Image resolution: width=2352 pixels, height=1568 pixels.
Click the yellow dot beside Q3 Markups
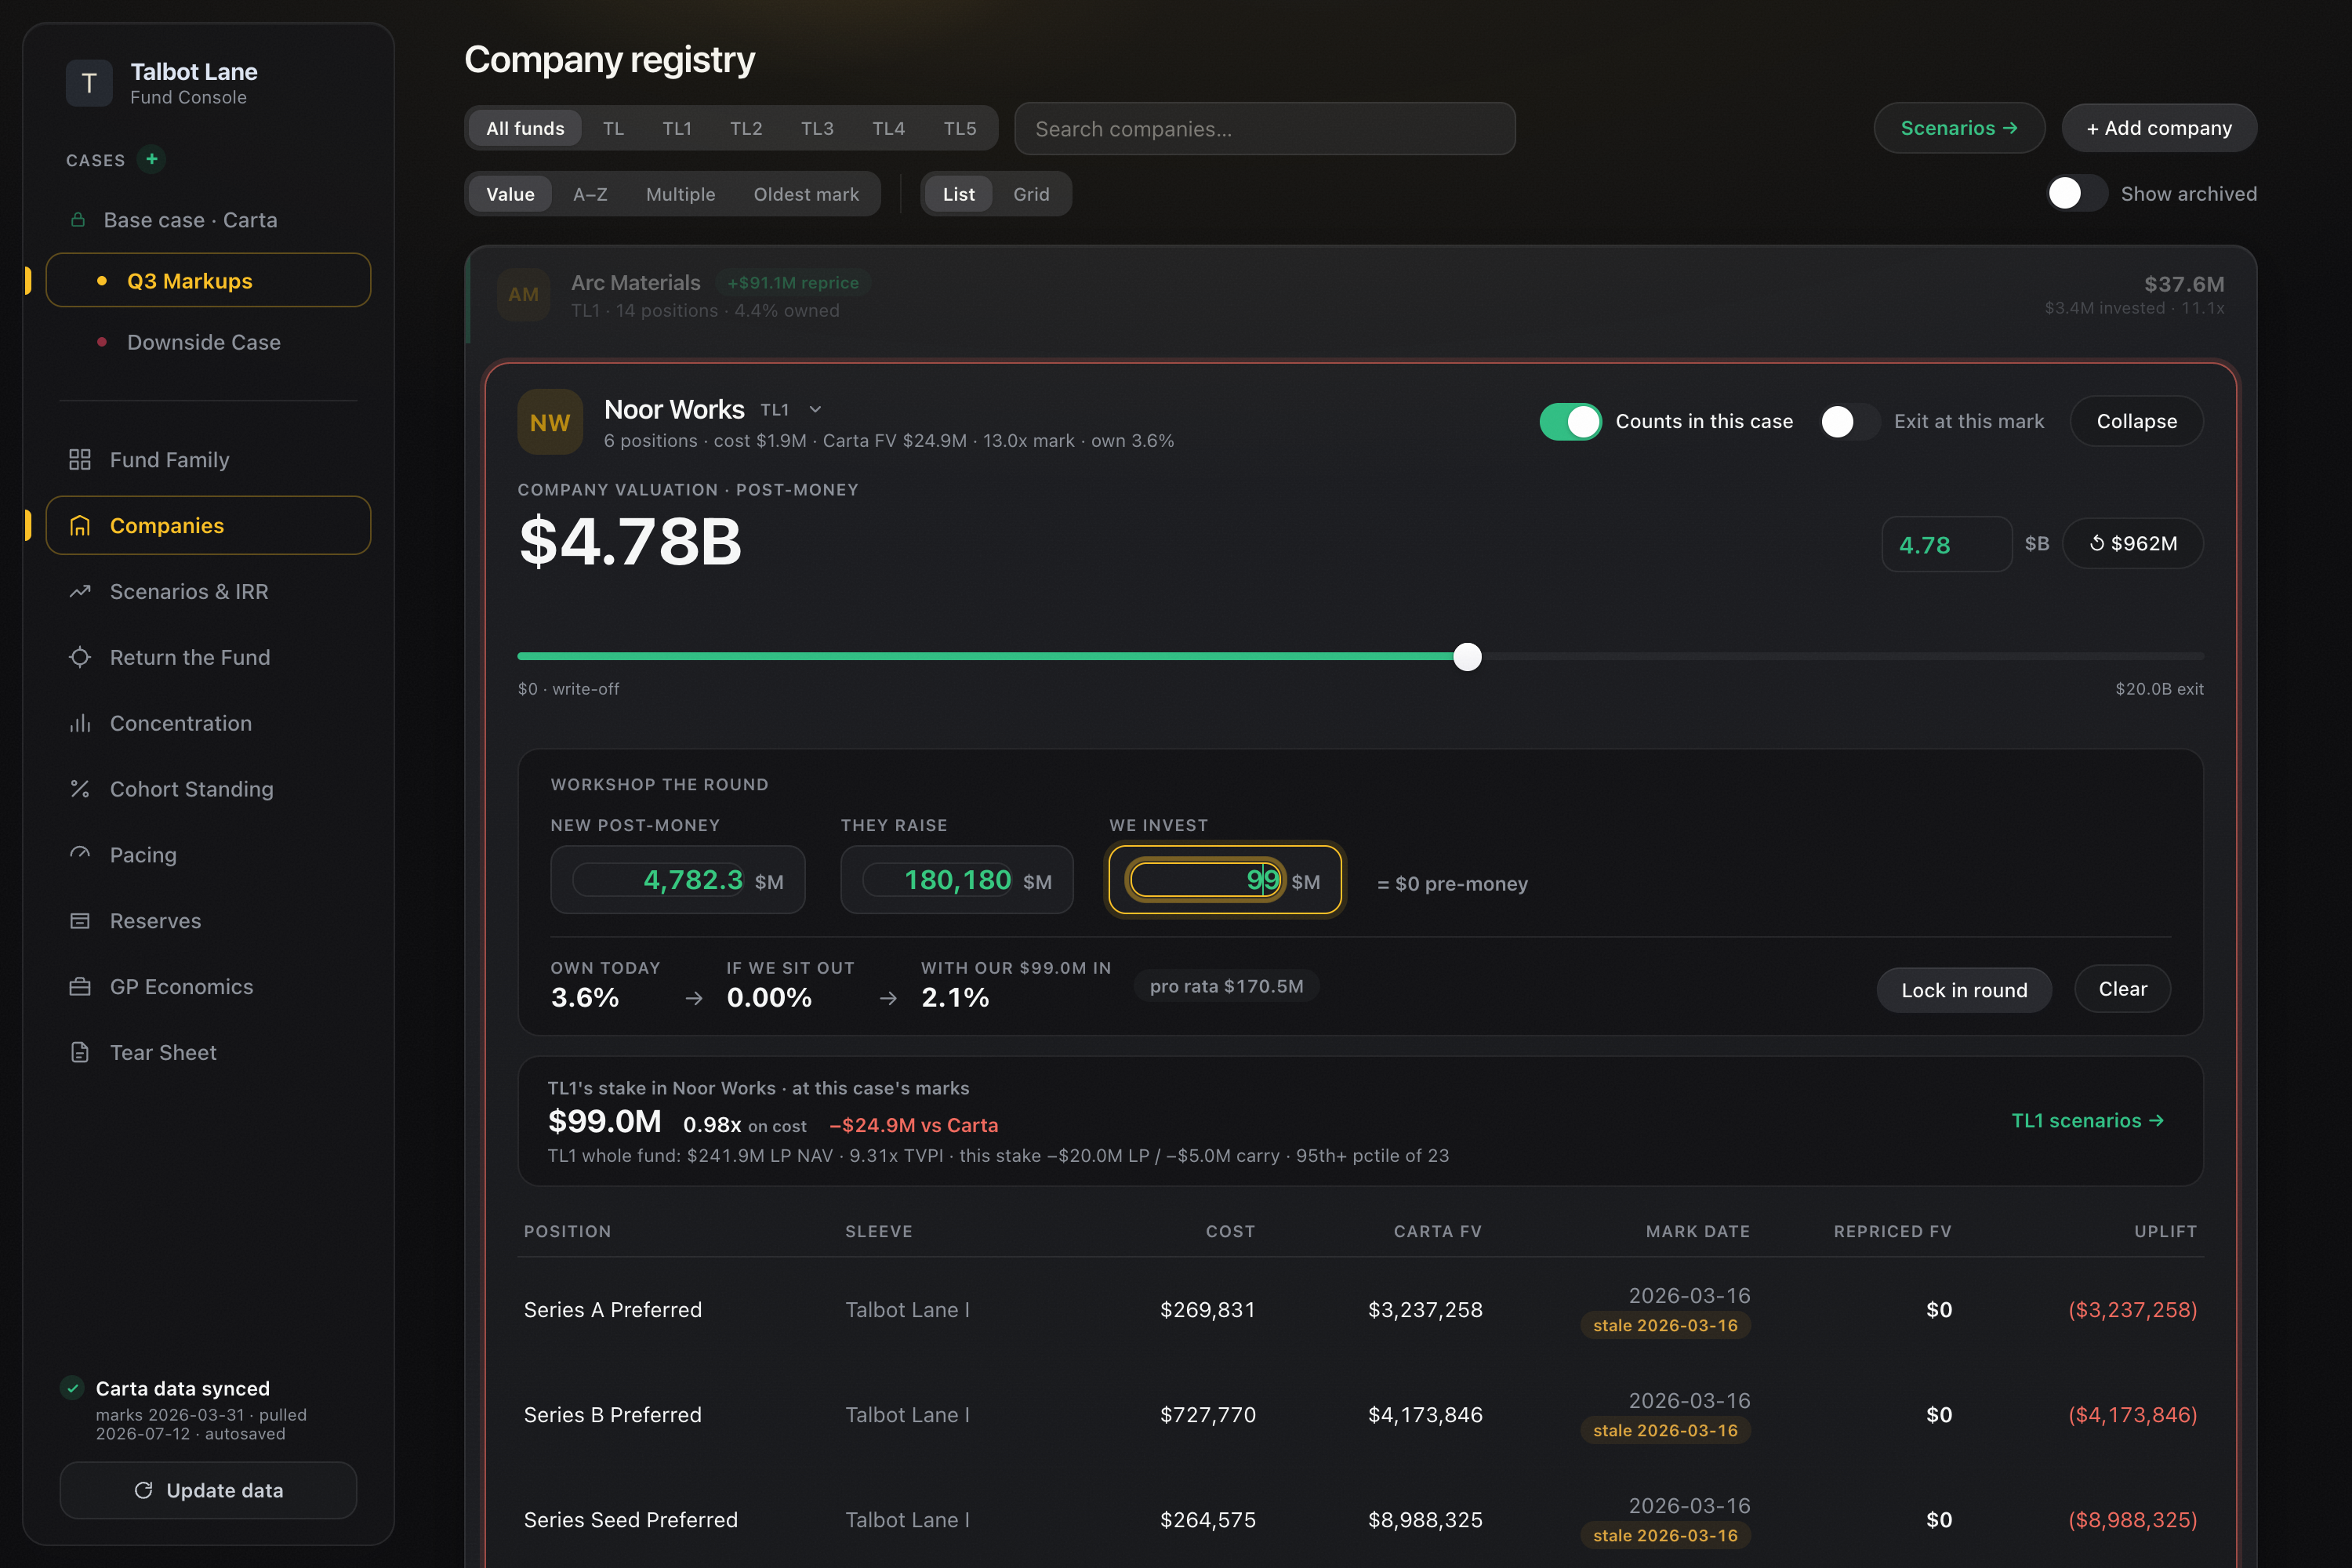point(102,281)
